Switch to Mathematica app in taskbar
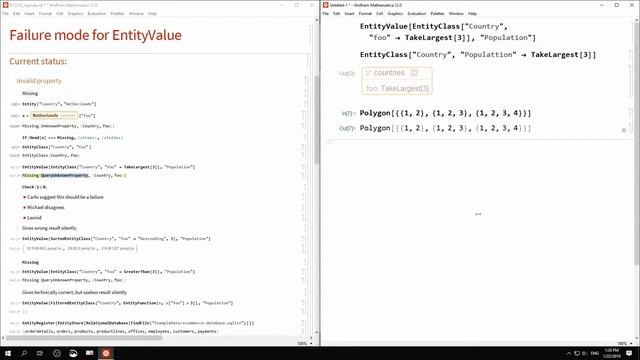The image size is (640, 360). click(106, 353)
